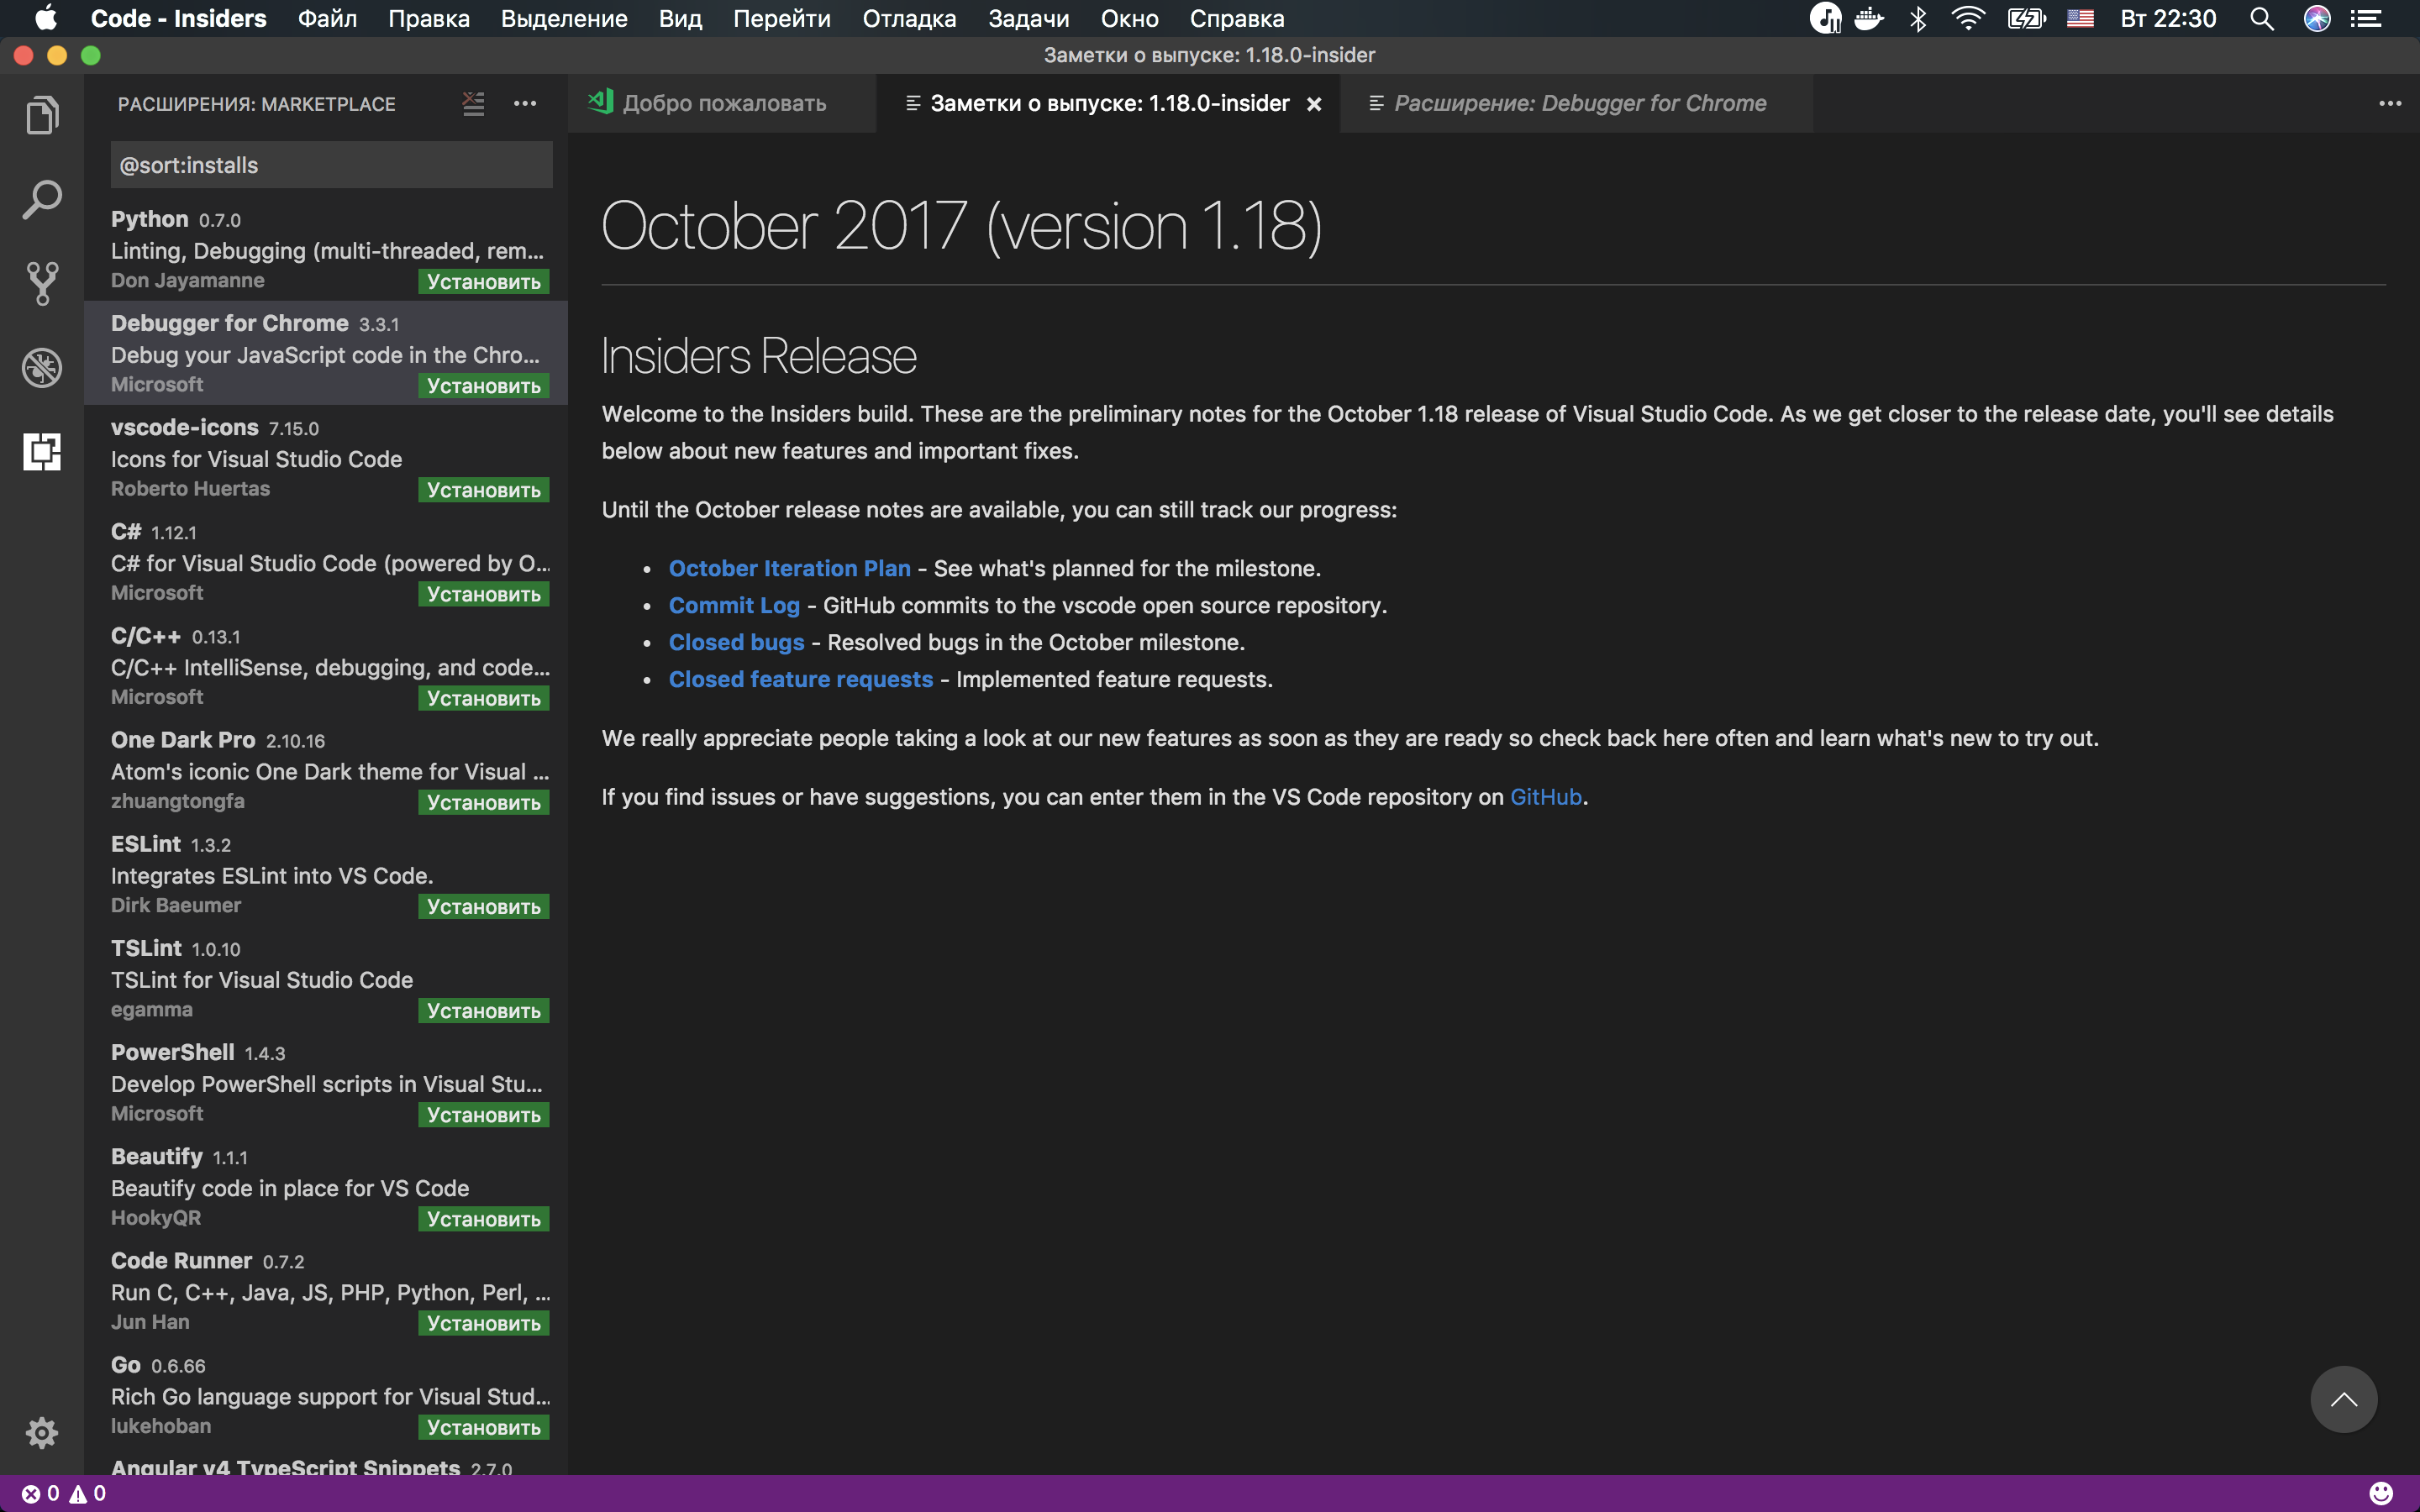Open the Settings gear at bottom left
This screenshot has width=2420, height=1512.
pos(42,1432)
